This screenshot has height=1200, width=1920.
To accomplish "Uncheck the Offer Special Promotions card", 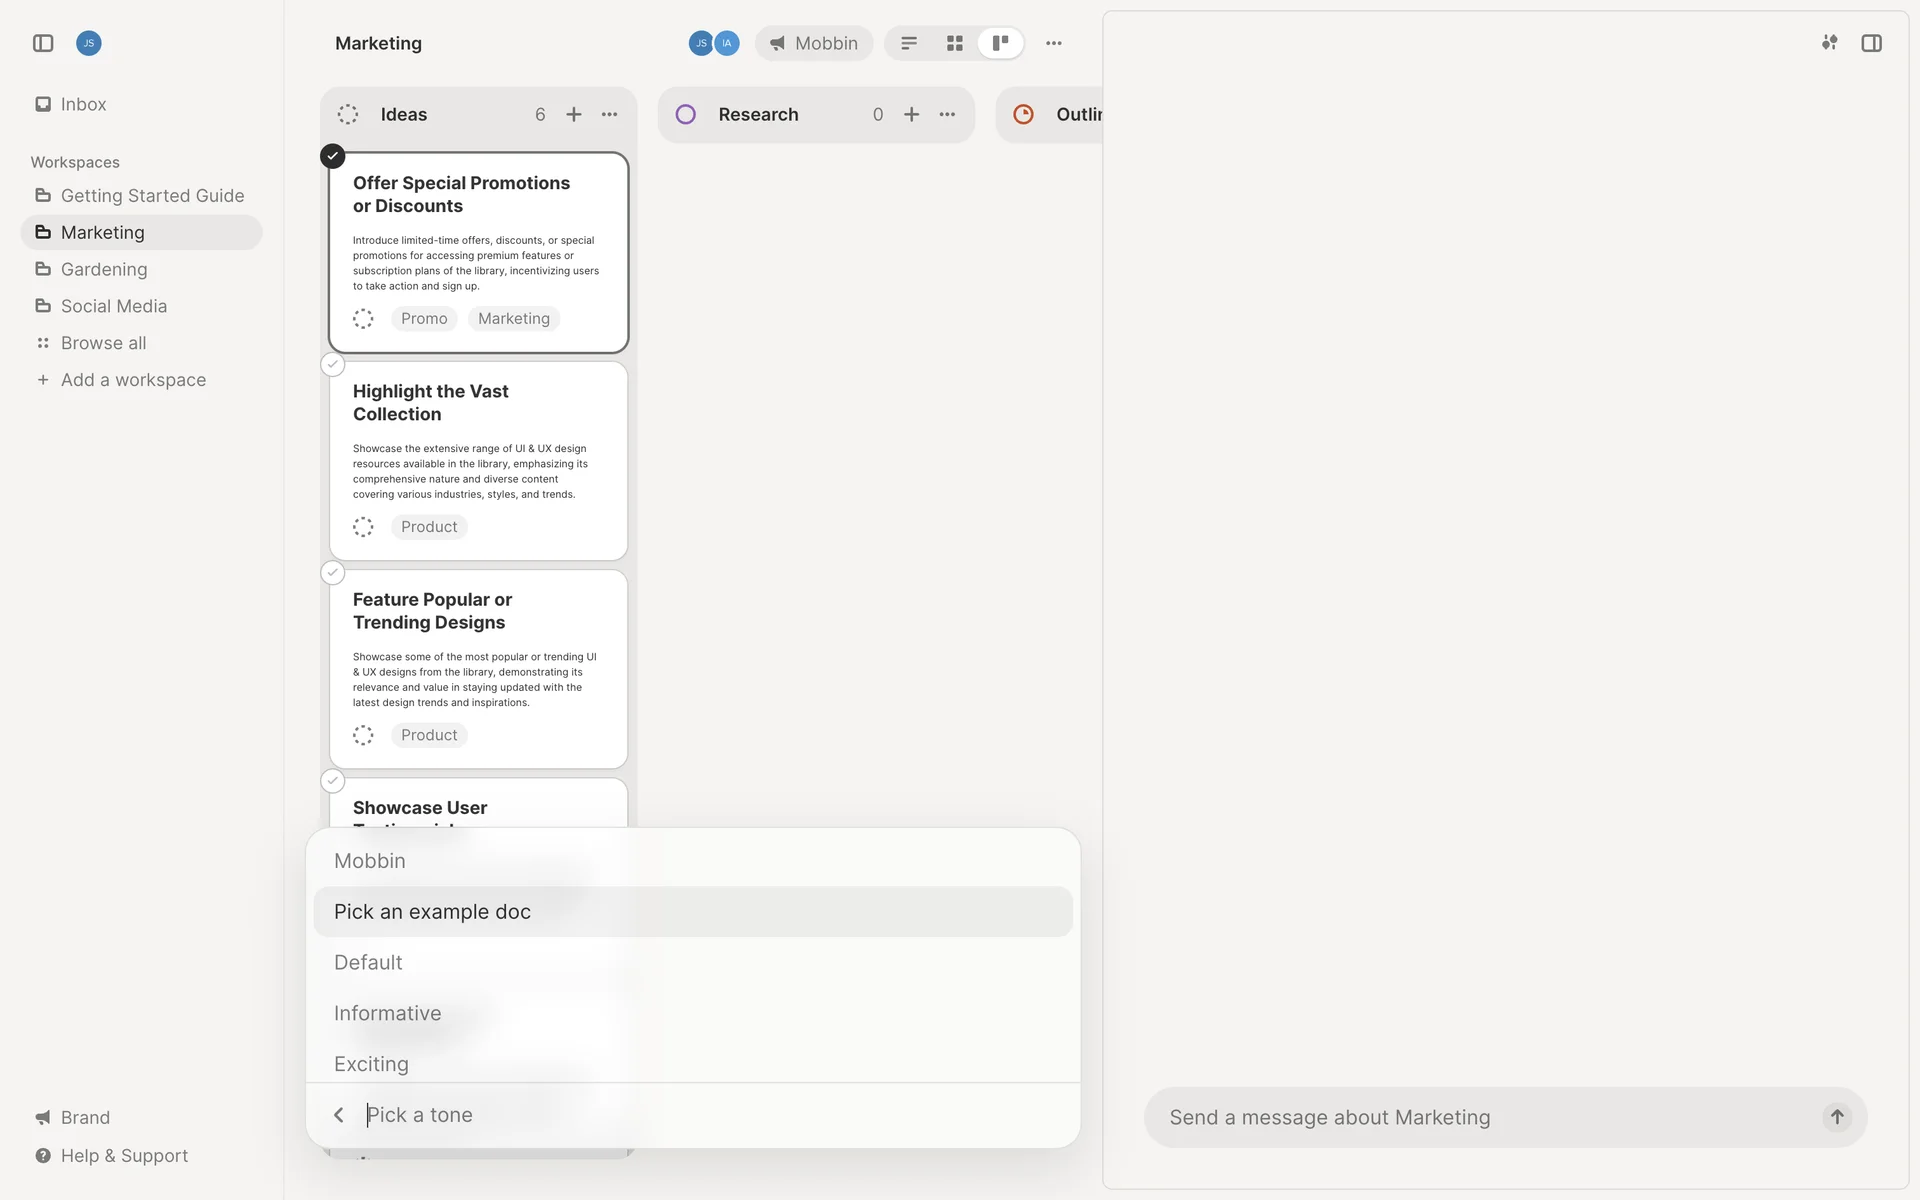I will click(333, 156).
